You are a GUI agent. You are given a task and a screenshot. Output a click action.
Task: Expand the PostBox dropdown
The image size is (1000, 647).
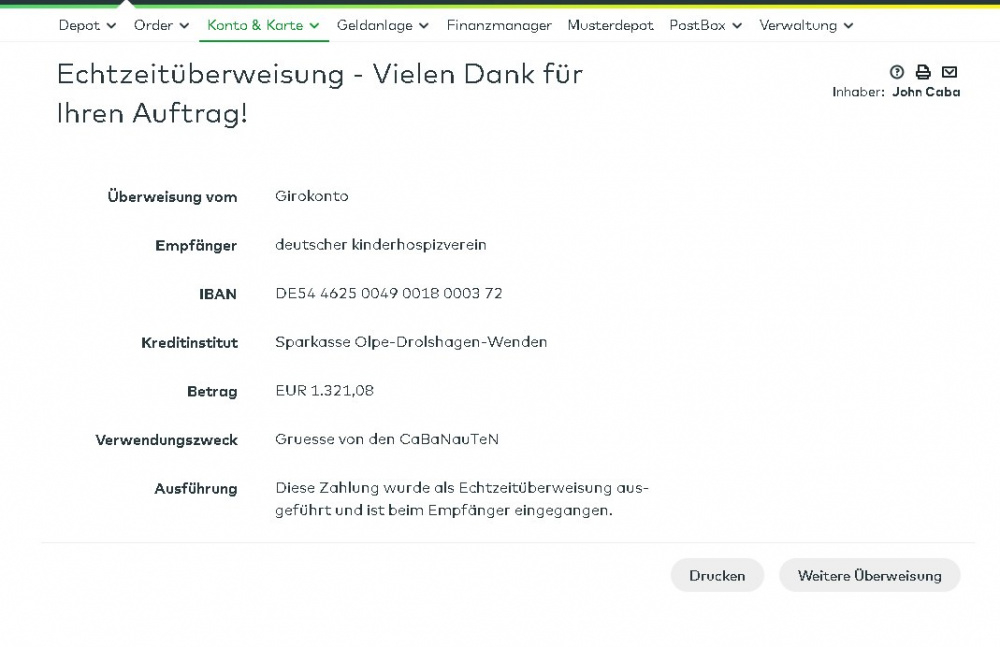[705, 25]
